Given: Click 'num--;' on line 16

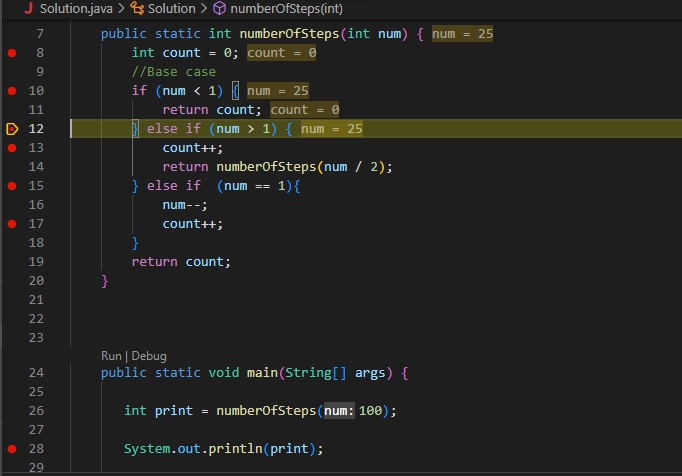Looking at the screenshot, I should (x=185, y=205).
